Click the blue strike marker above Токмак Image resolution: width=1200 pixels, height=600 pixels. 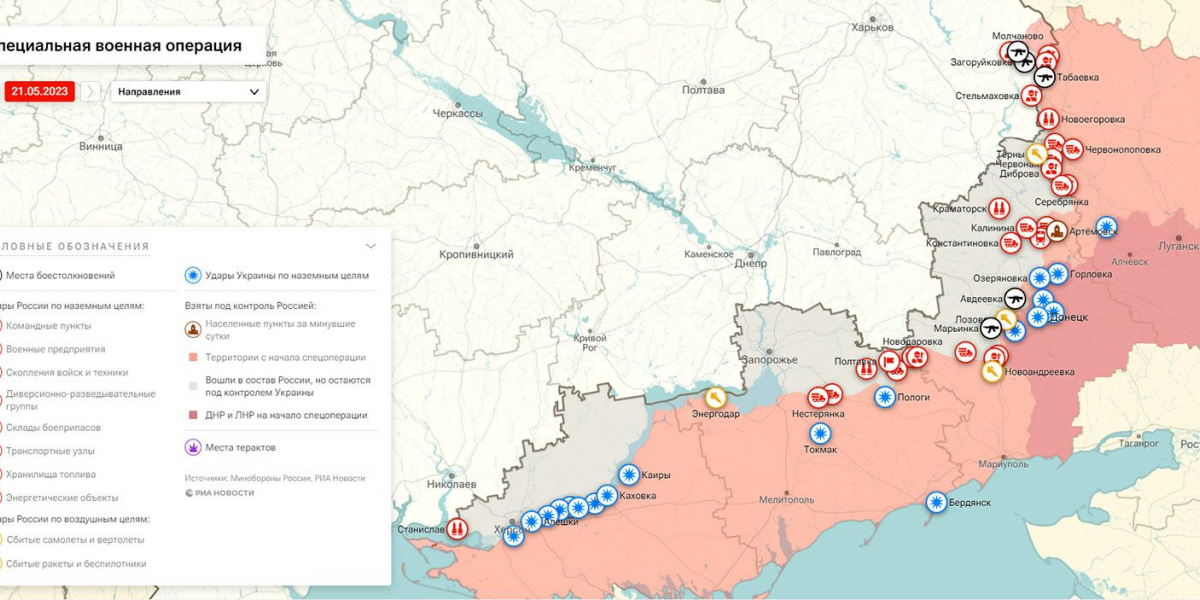point(820,433)
